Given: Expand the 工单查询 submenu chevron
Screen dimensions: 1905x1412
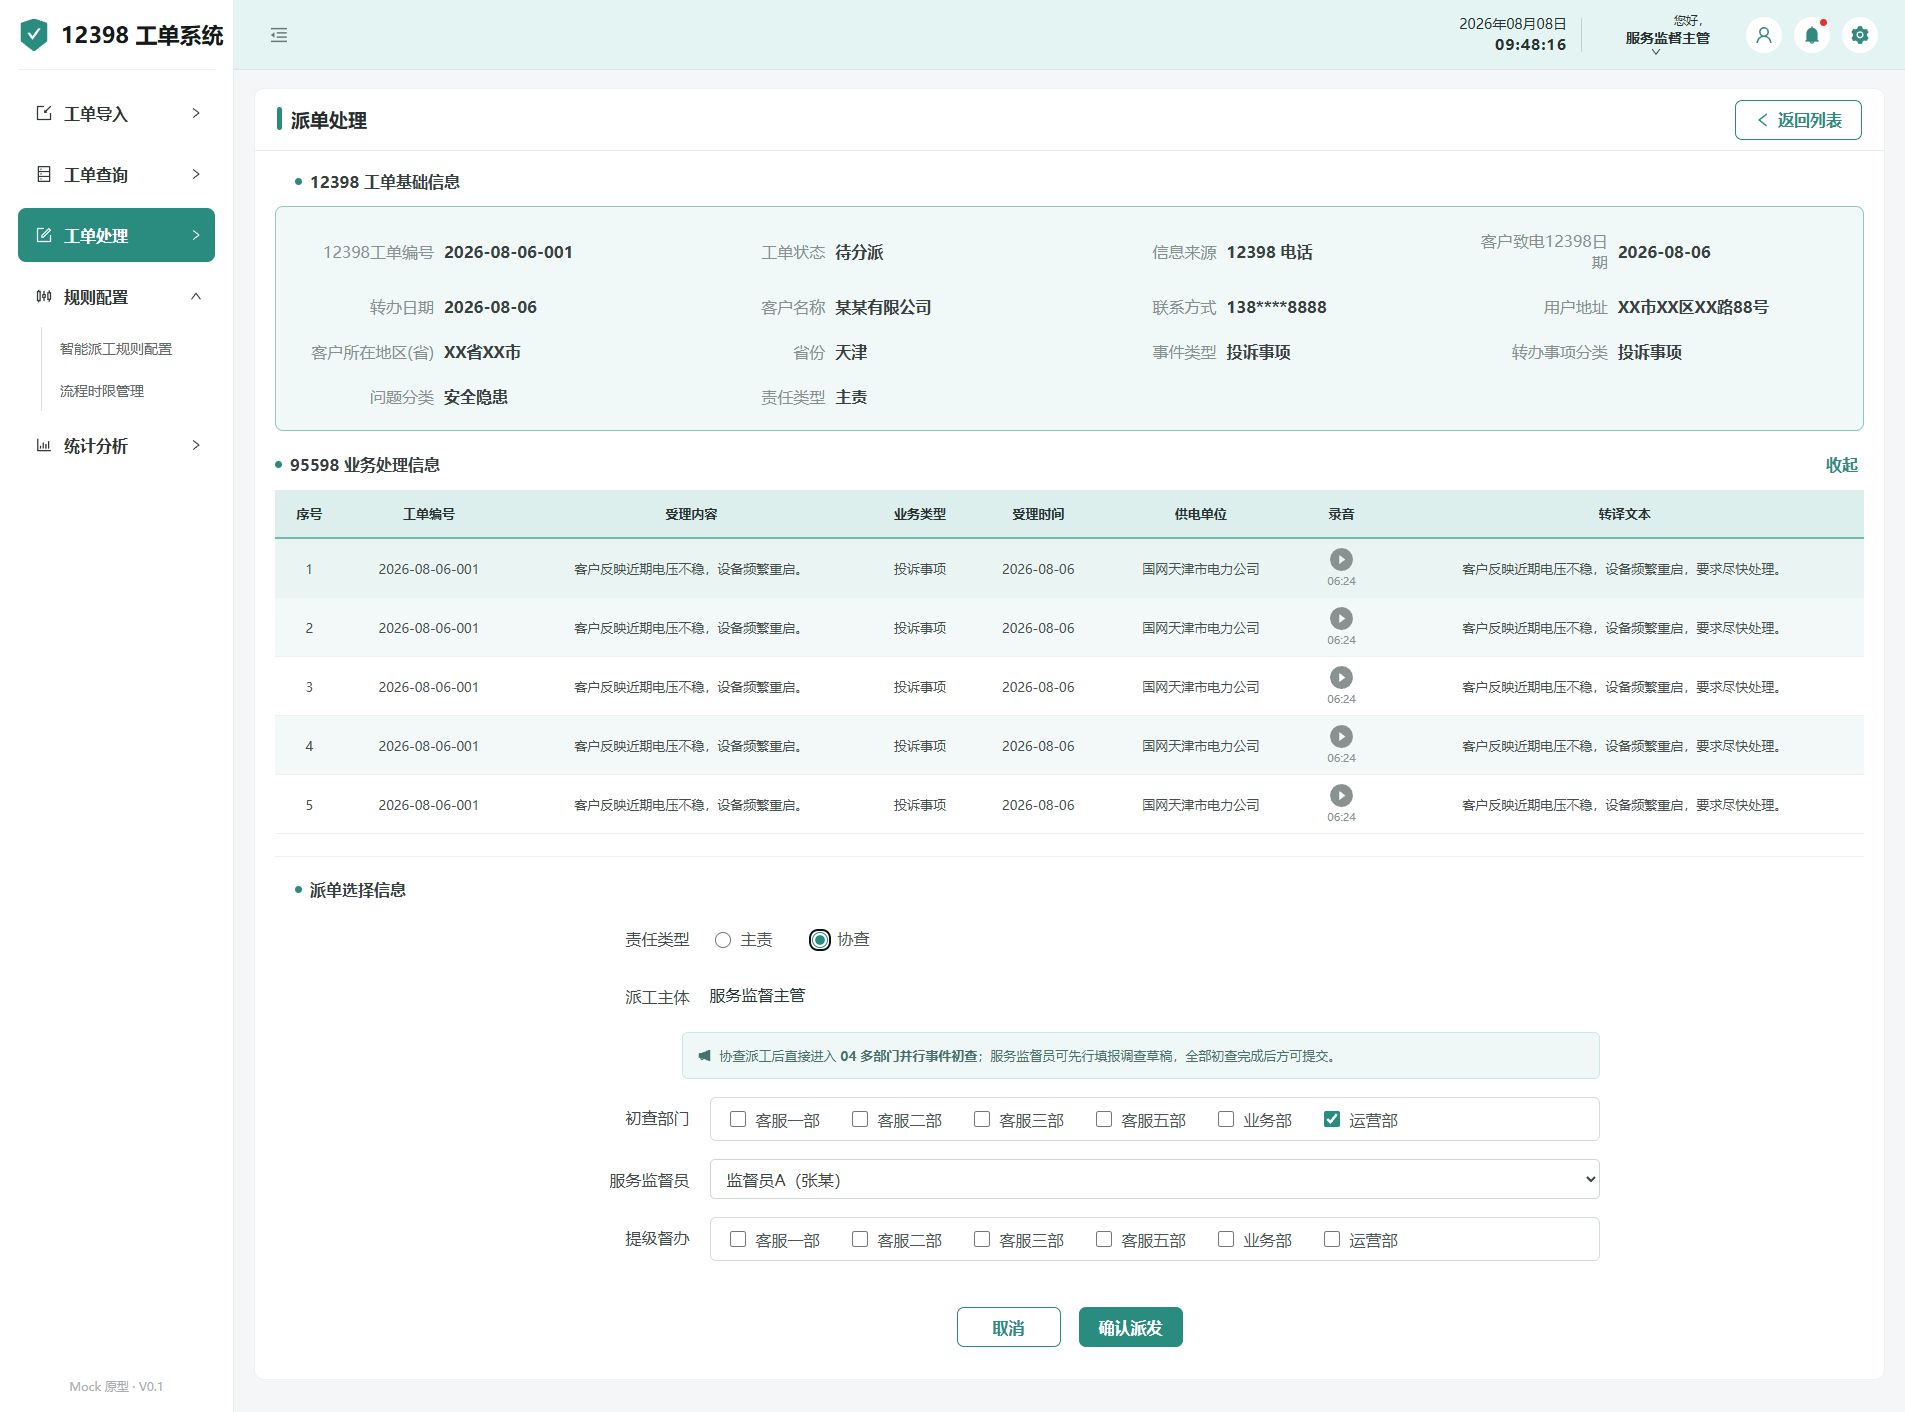Looking at the screenshot, I should pos(196,174).
